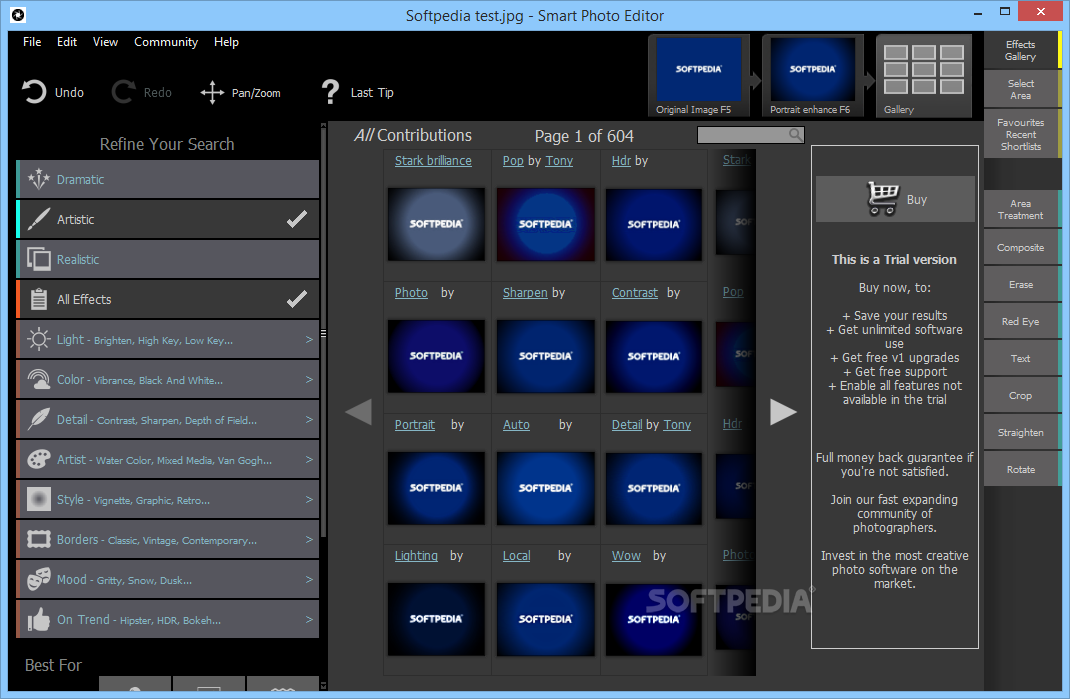1070x699 pixels.
Task: Select the Original Image F5 thumbnail
Action: 699,76
